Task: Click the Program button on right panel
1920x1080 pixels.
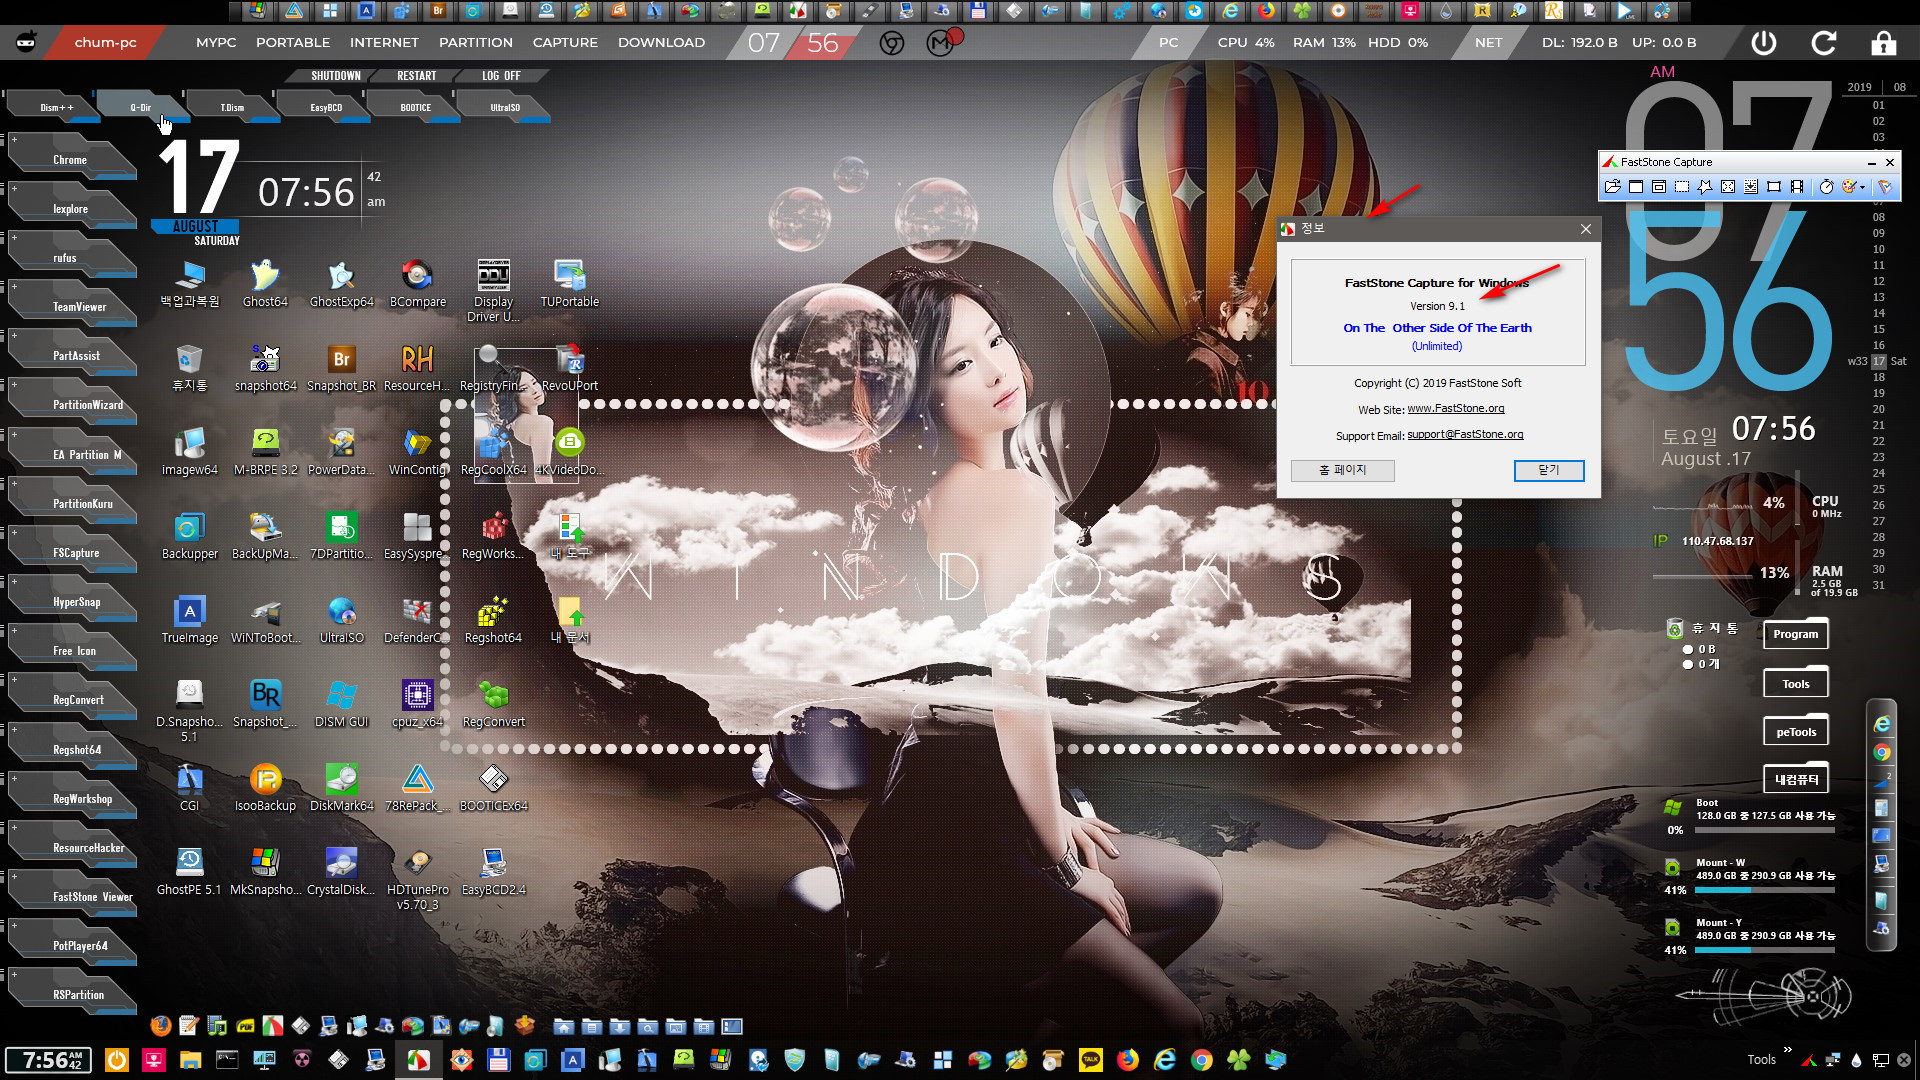Action: 1796,634
